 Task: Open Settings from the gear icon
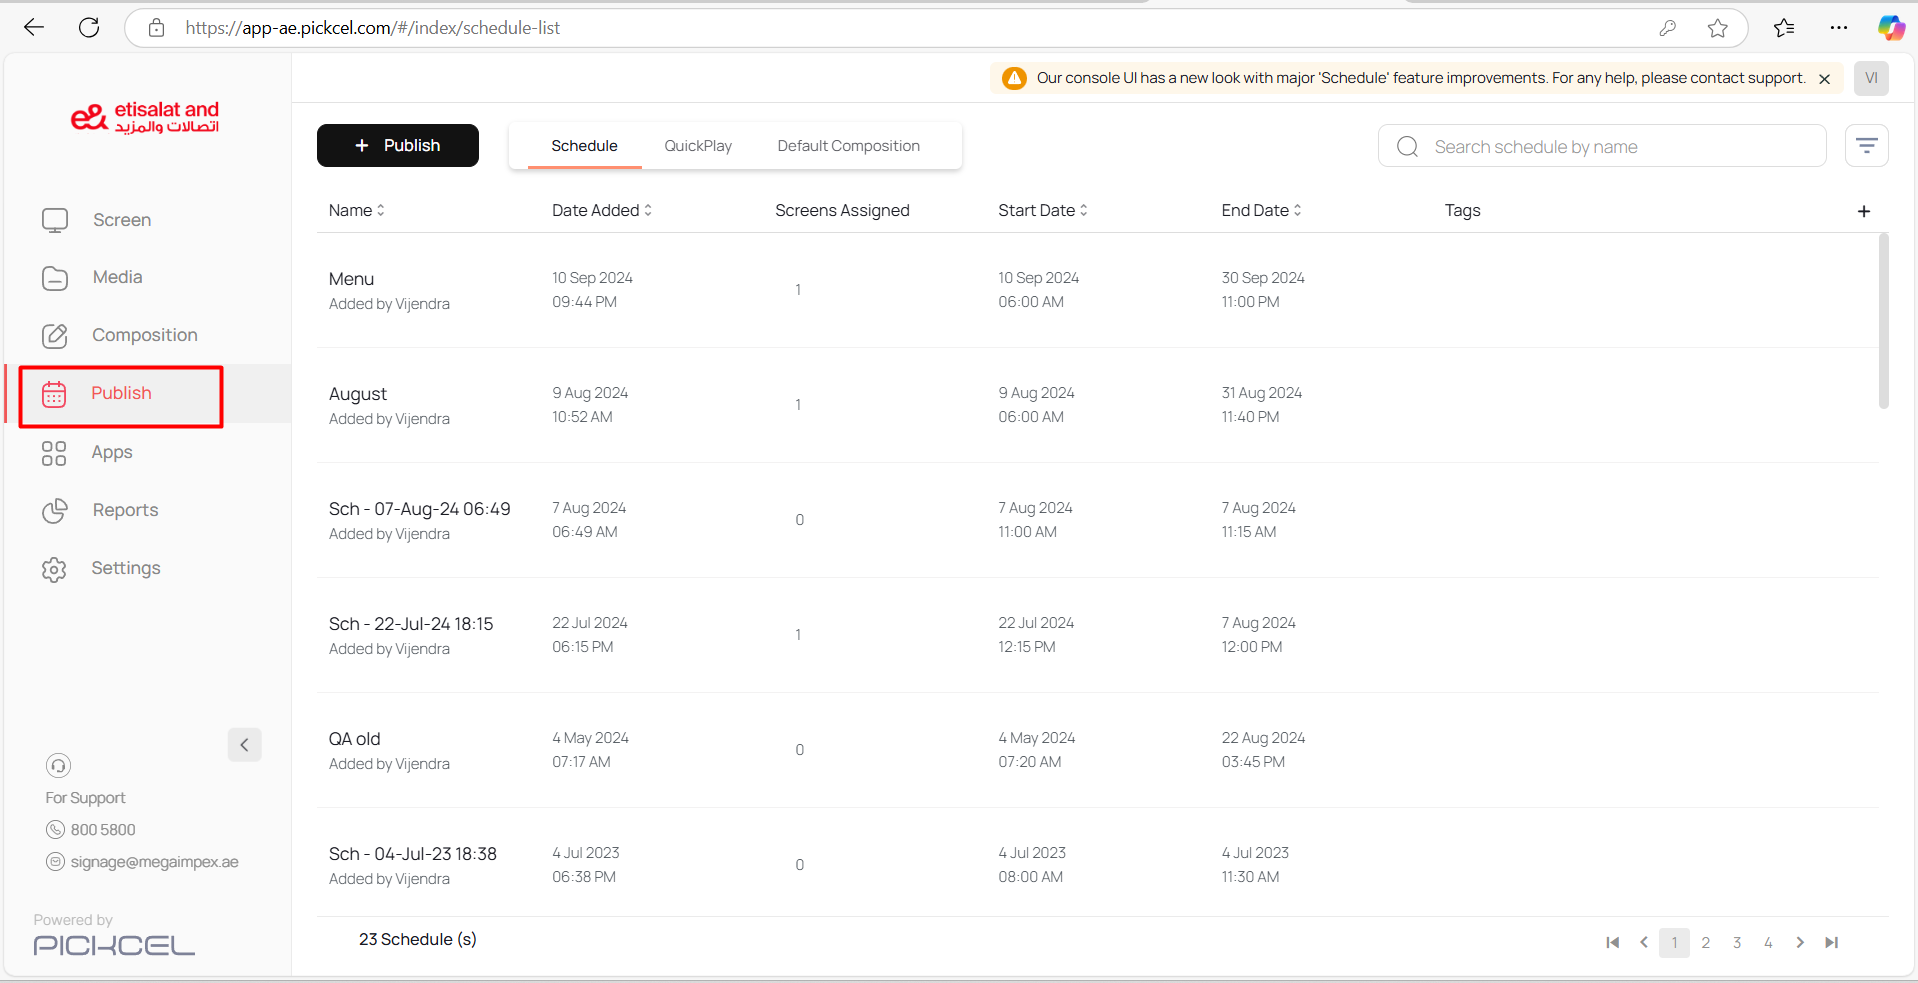click(x=54, y=569)
